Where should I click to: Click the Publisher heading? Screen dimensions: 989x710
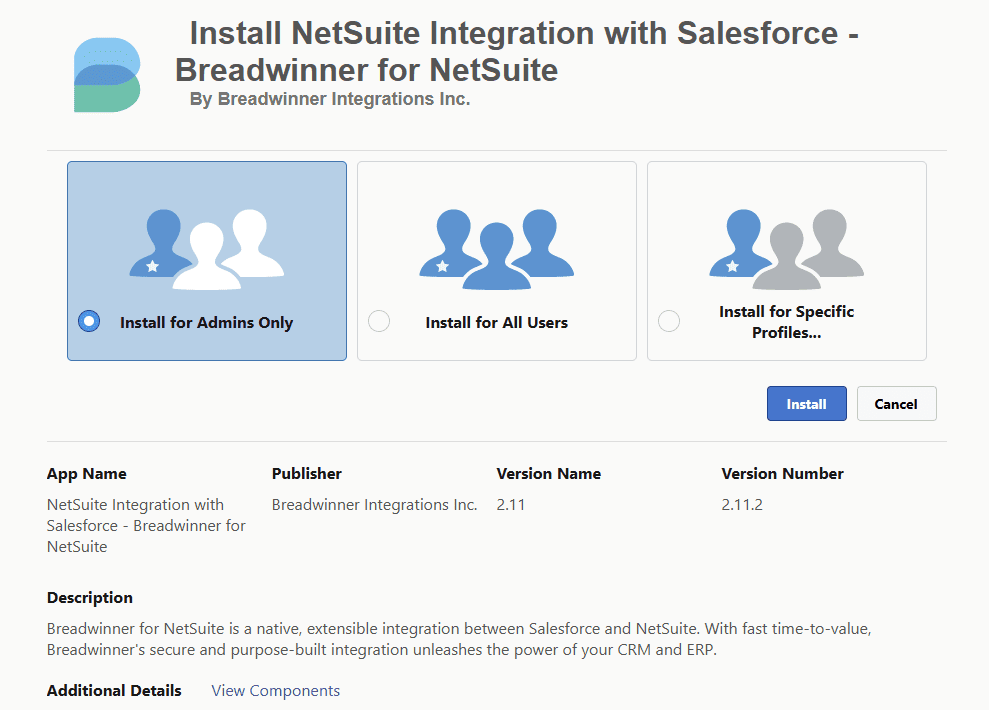tap(307, 474)
